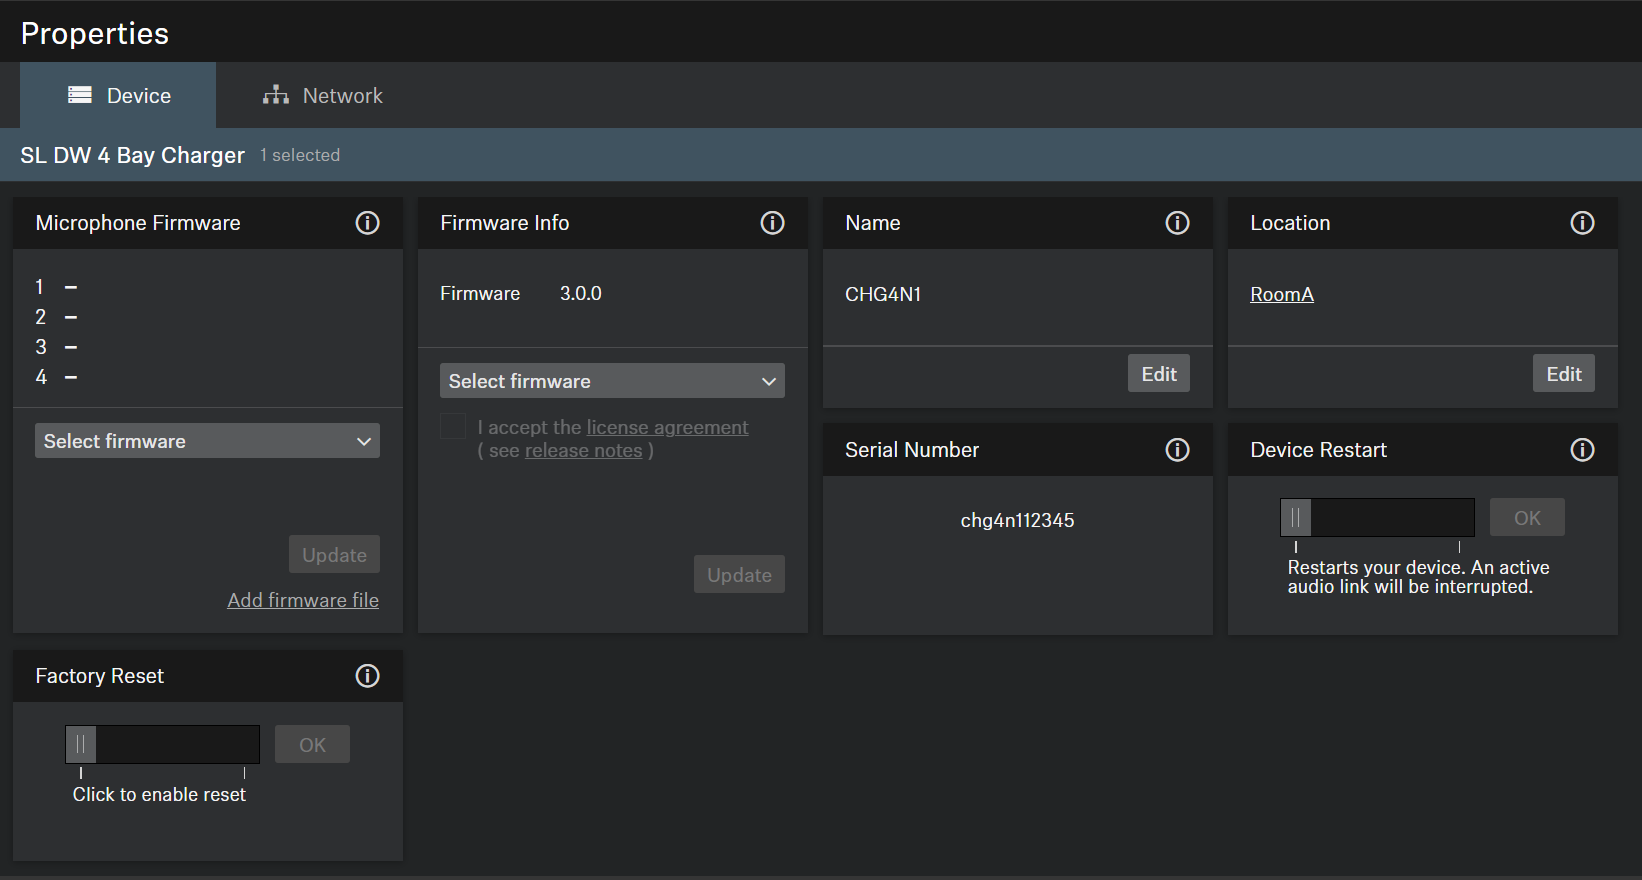
Task: Open the Microphone Firmware select dropdown
Action: pyautogui.click(x=207, y=441)
